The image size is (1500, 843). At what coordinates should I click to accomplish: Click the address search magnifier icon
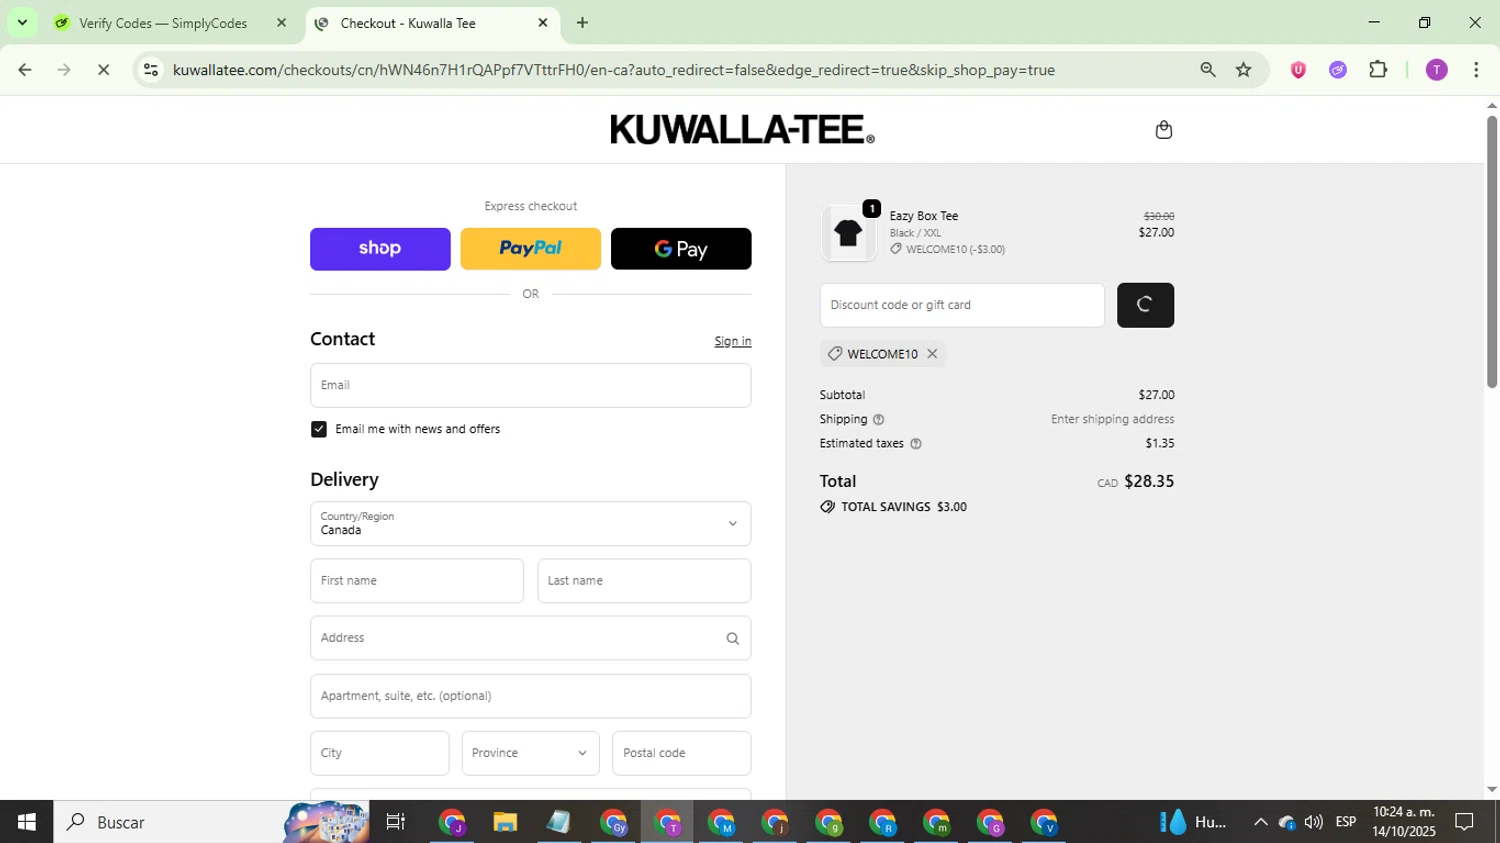pyautogui.click(x=732, y=638)
